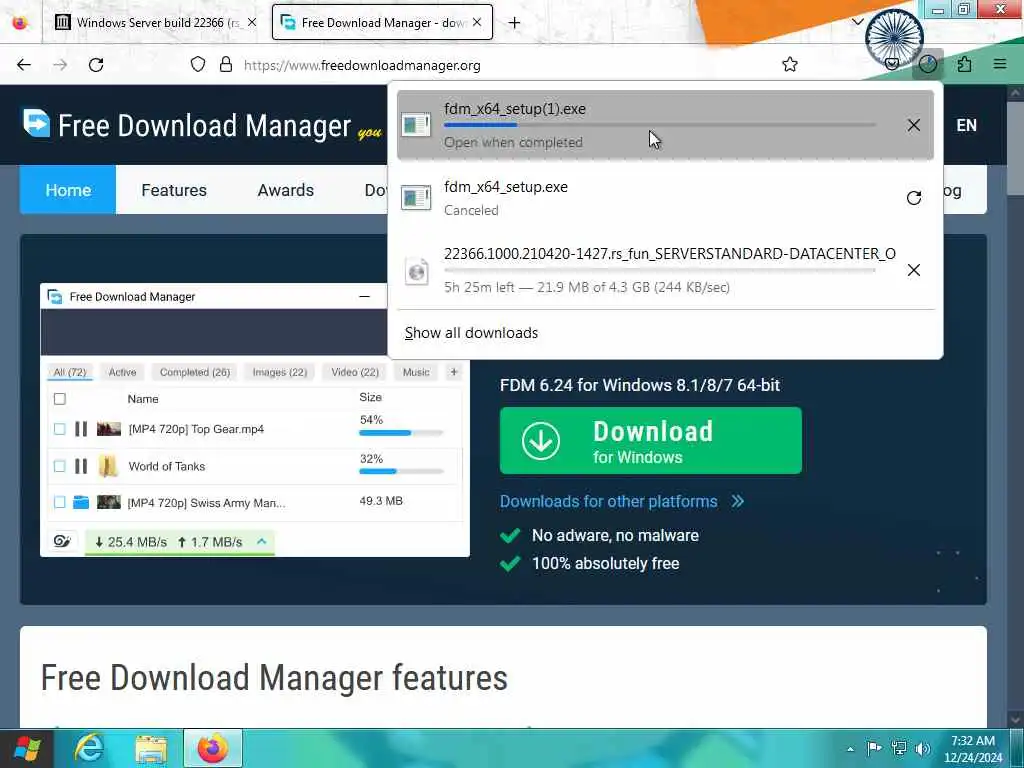Click the taskbar volume speaker icon
Screen dimensions: 1024x768
(x=922, y=748)
